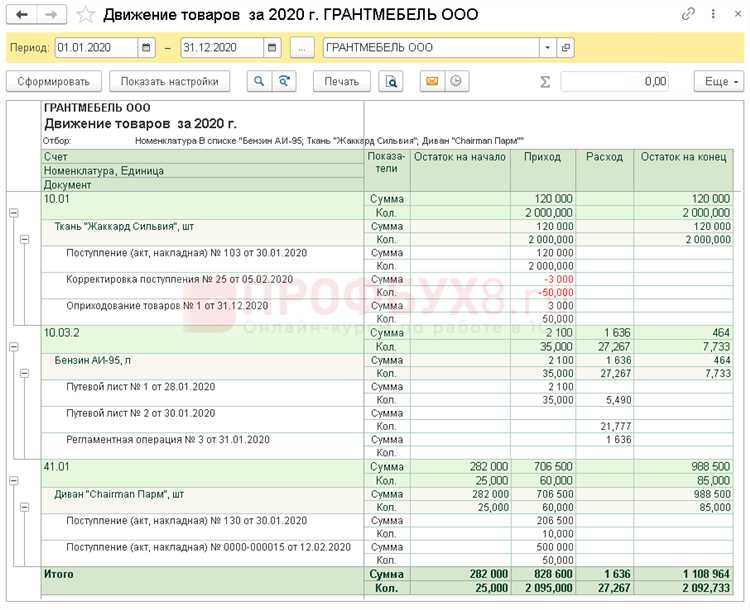
Task: Open calendar for end date 31.12.2020
Action: [x=272, y=47]
